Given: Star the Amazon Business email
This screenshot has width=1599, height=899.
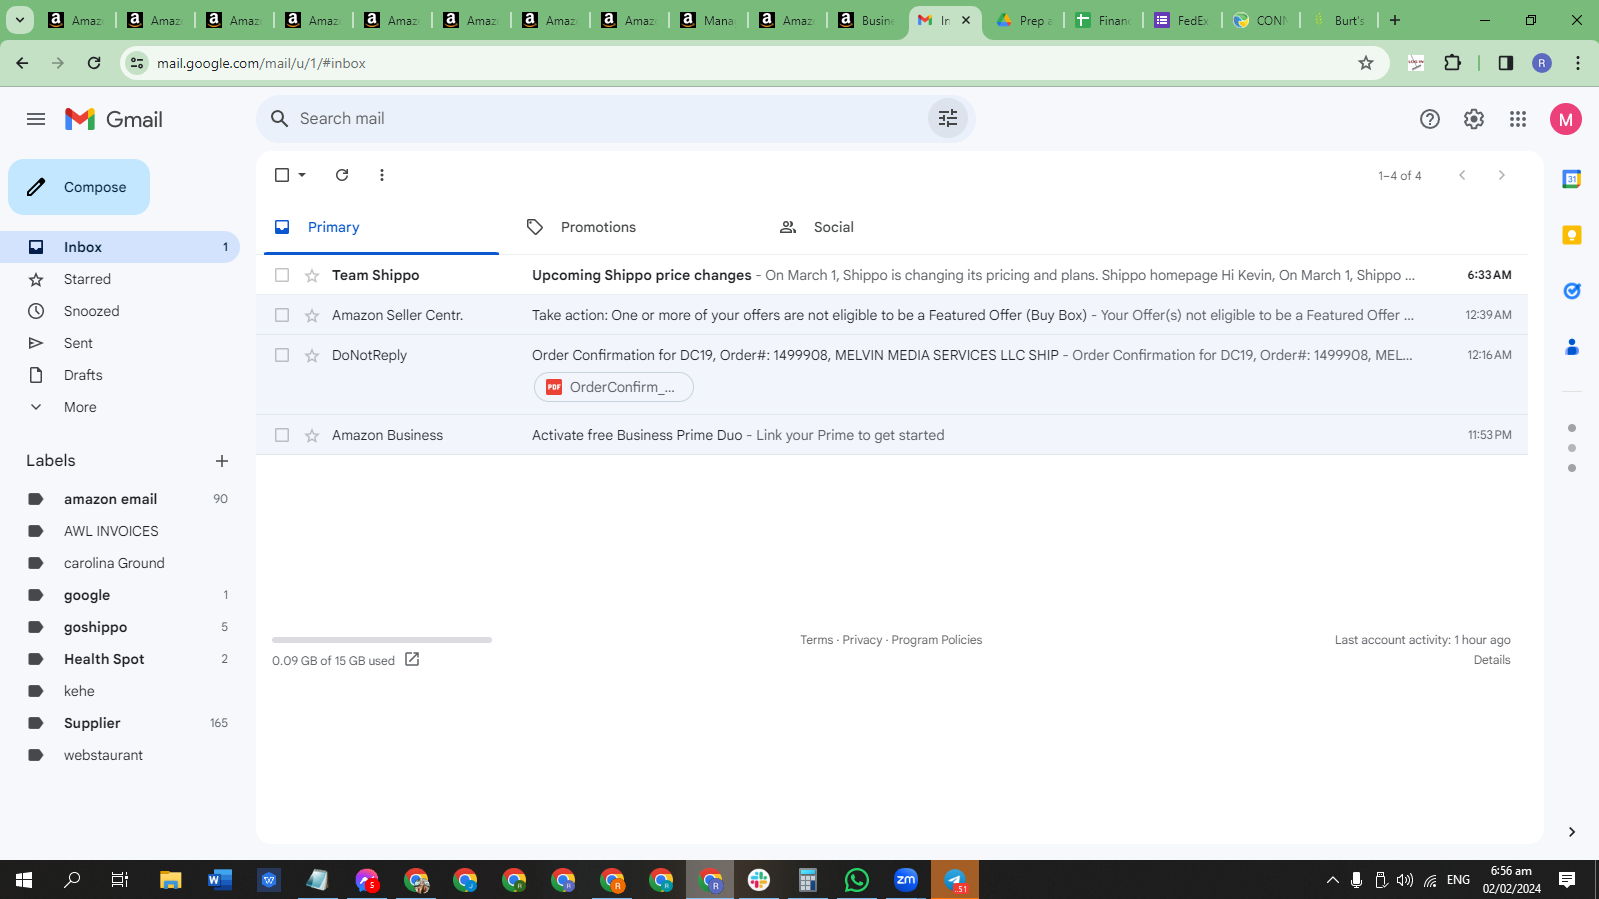Looking at the screenshot, I should (312, 435).
